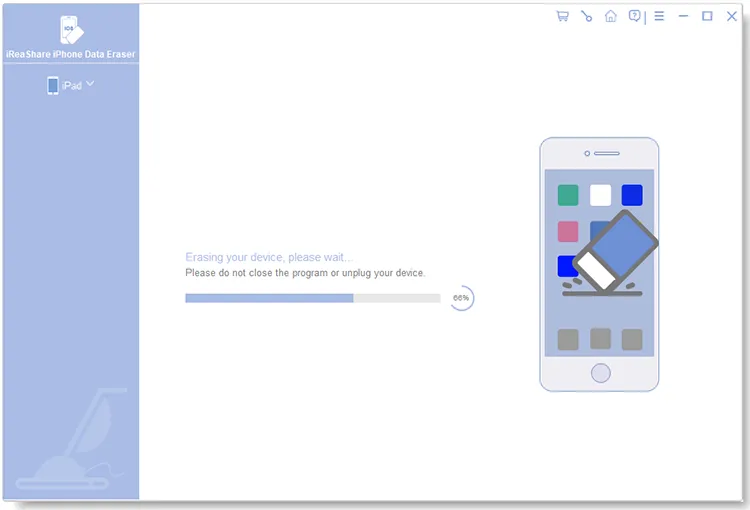Maximize the iReaShare window
The image size is (750, 510).
click(707, 16)
